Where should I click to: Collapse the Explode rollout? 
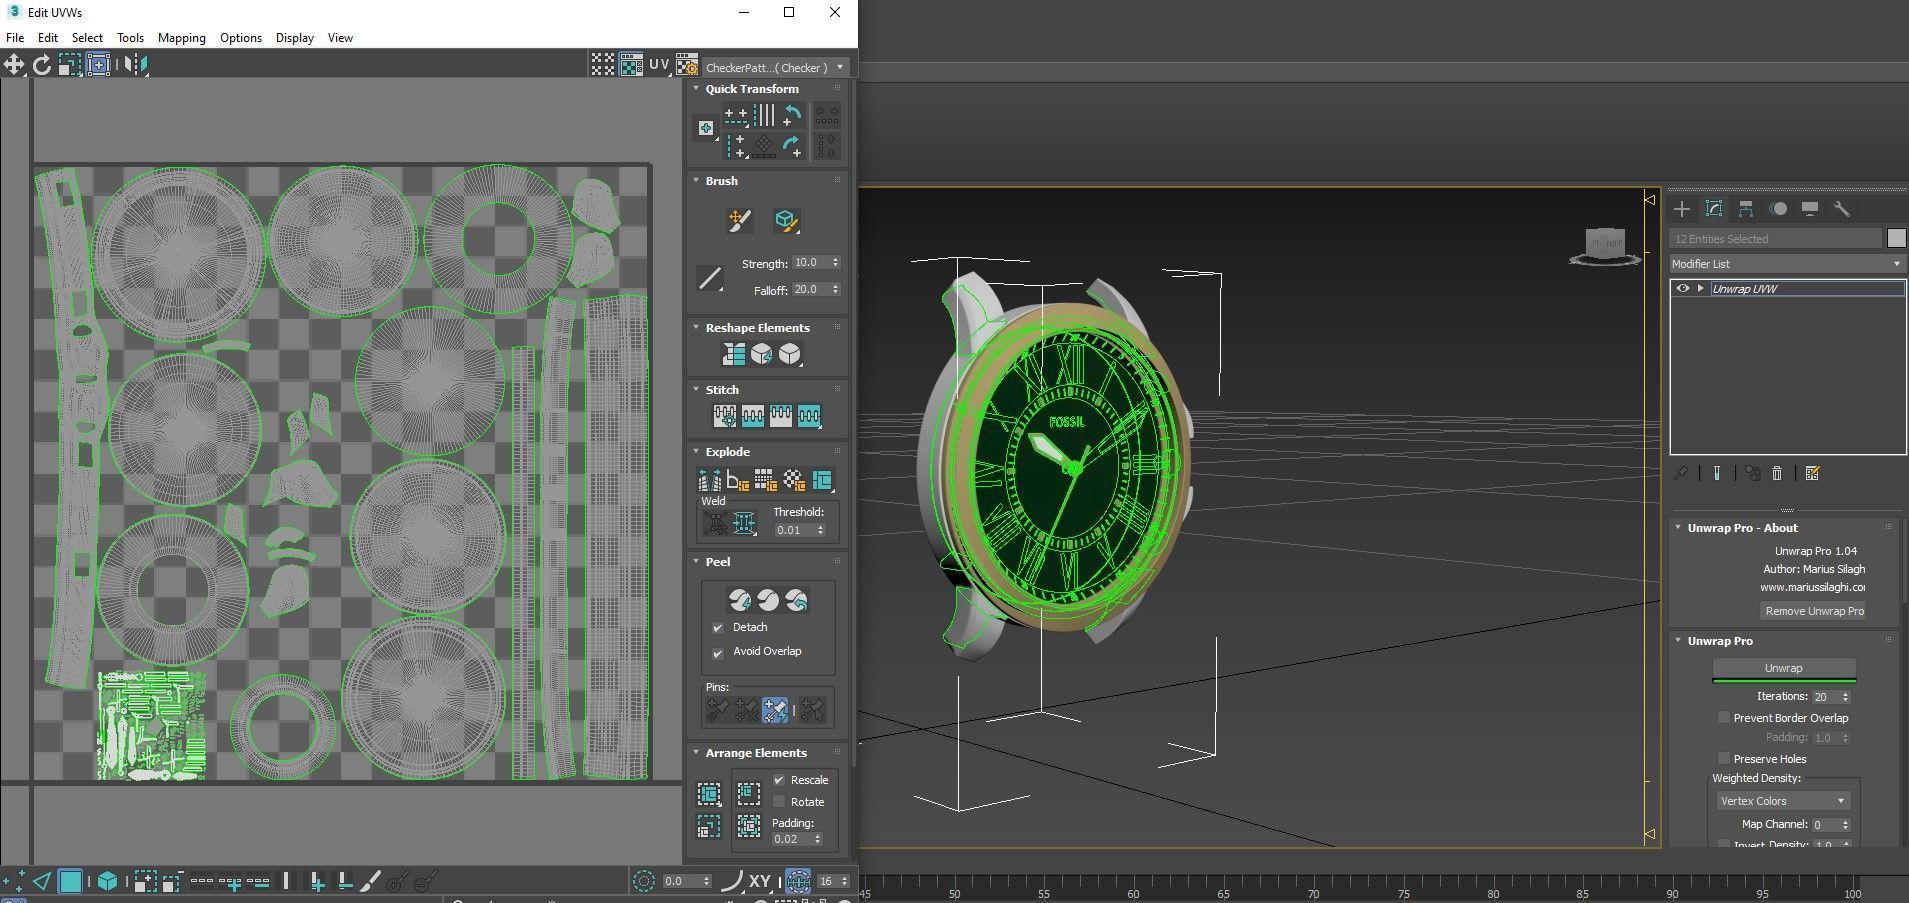tap(696, 452)
